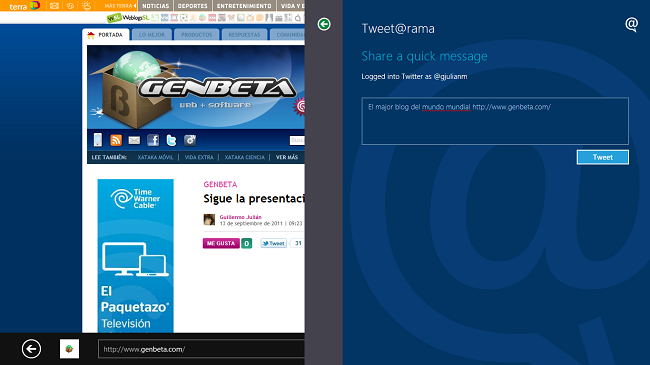Screen dimensions: 650x365
Task: Click the email envelope icon on Genbeta
Action: (134, 141)
